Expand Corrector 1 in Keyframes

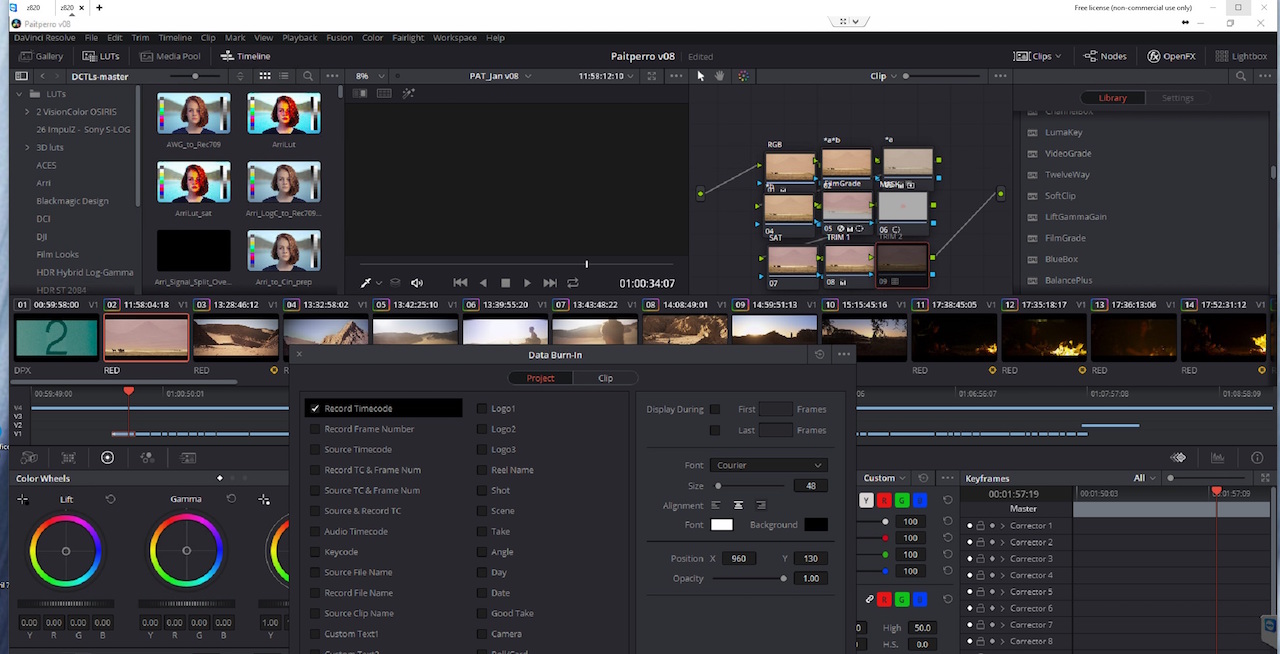[1002, 526]
